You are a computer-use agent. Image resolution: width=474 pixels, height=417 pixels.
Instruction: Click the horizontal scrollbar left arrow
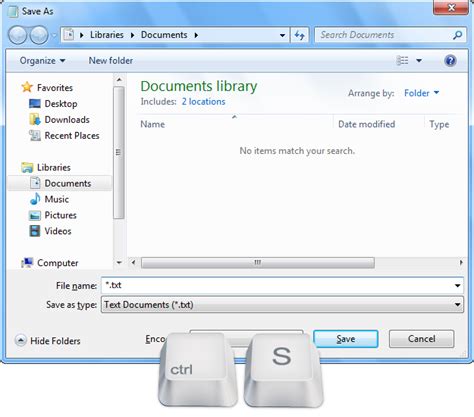(x=133, y=263)
